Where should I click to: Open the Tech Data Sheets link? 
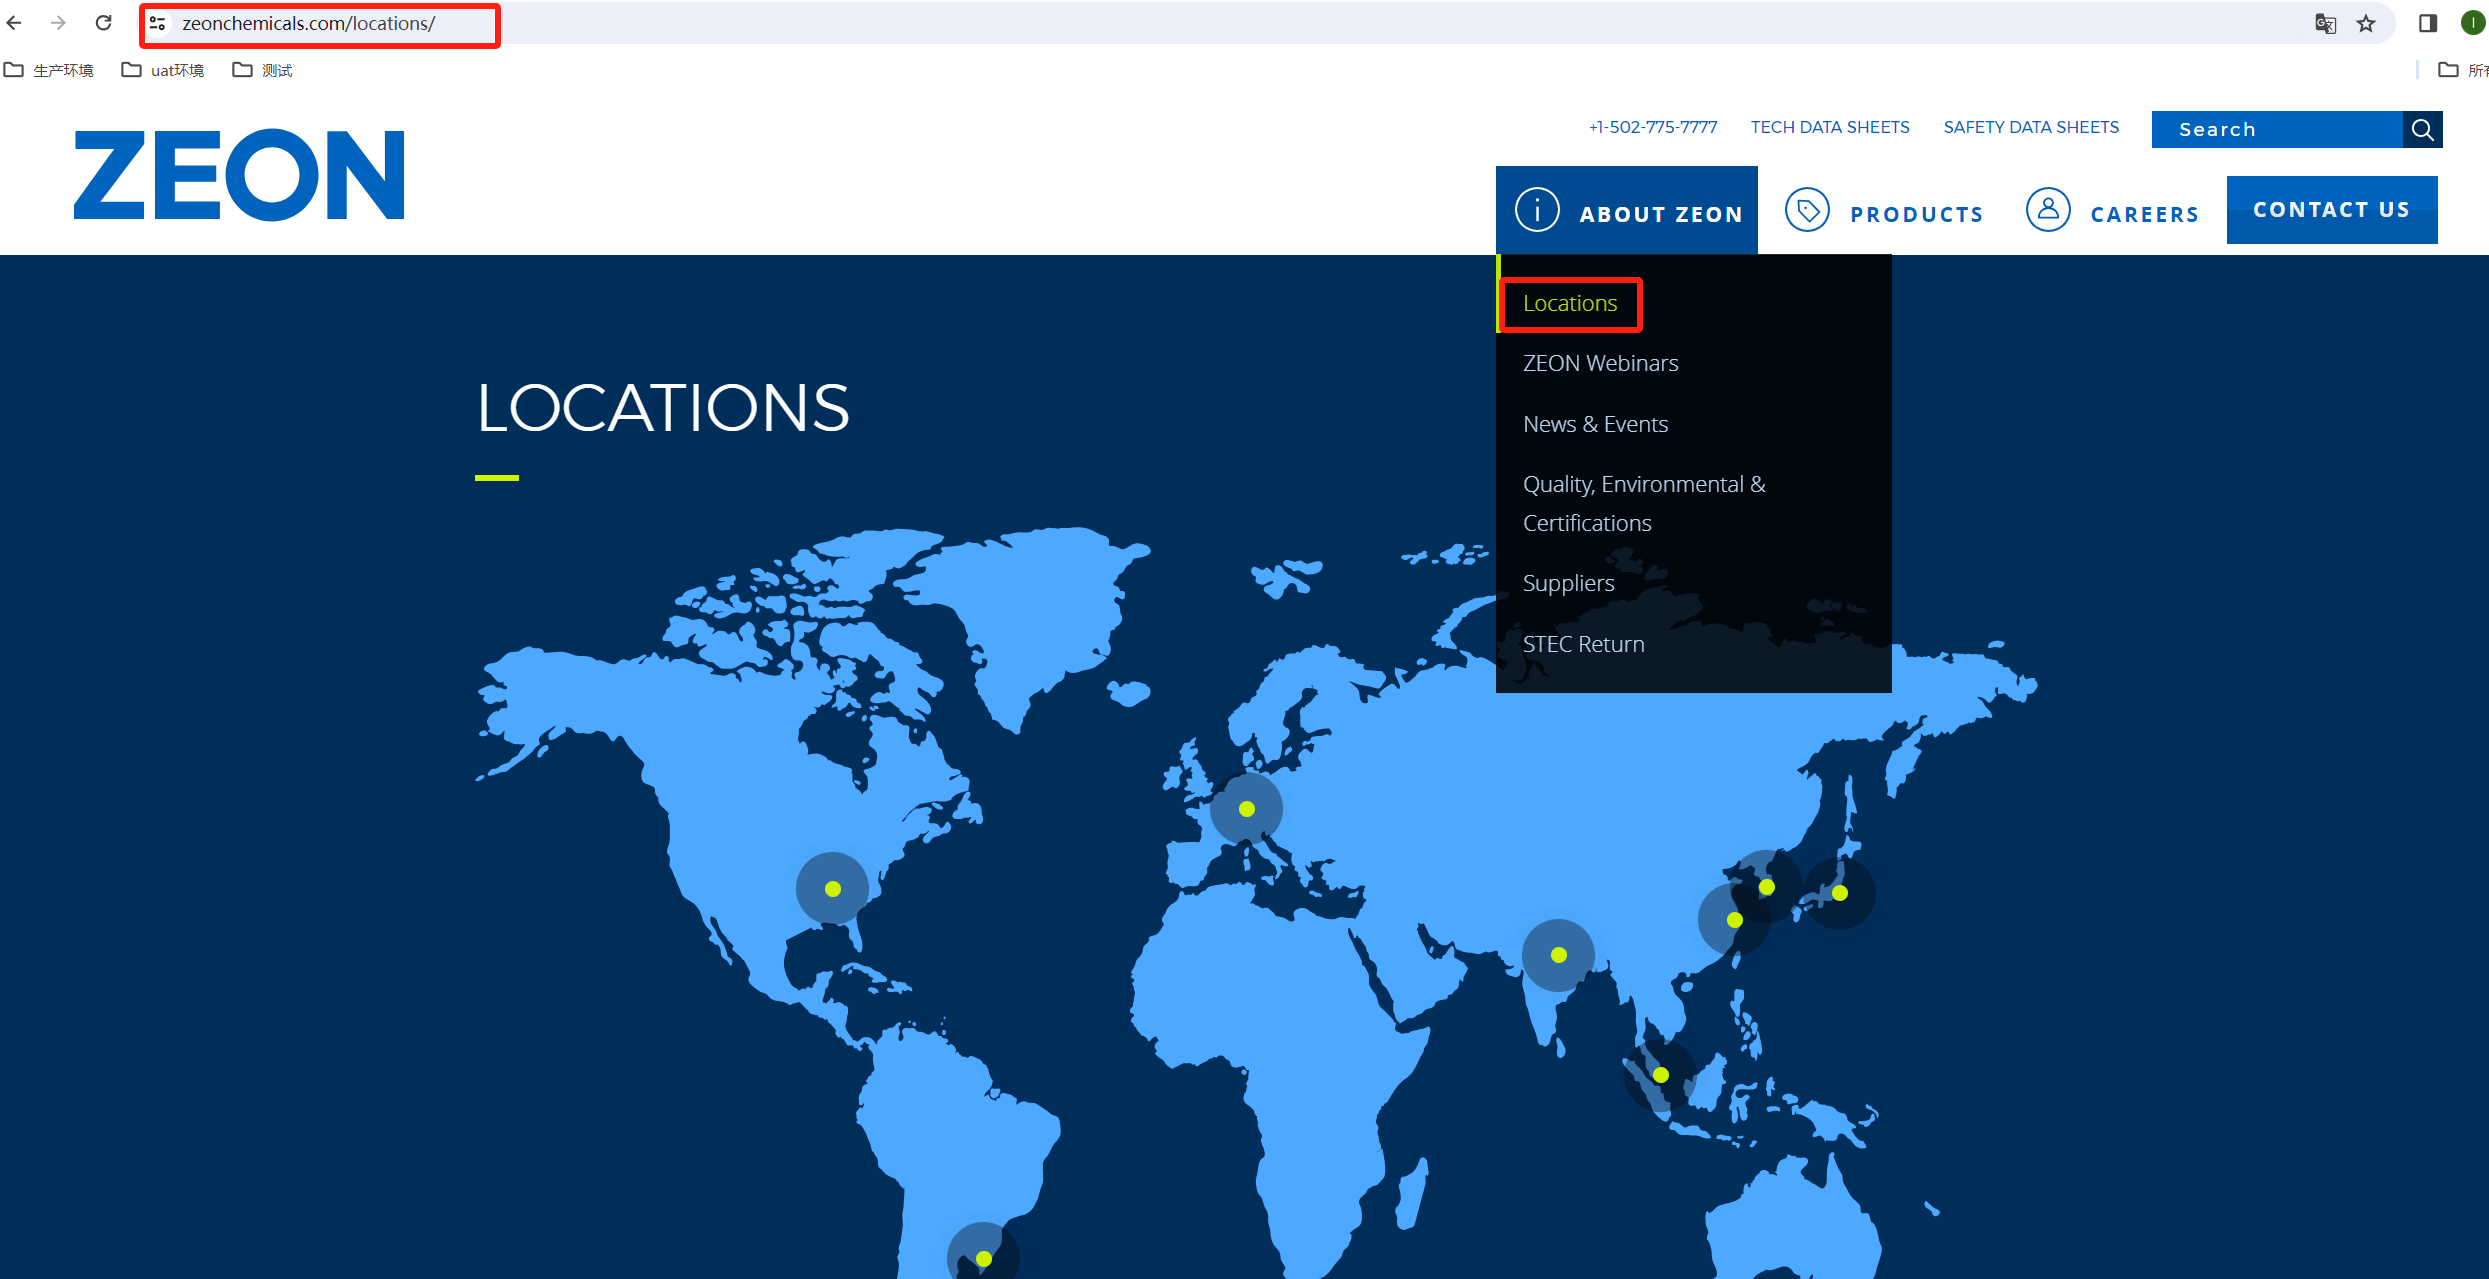1829,127
